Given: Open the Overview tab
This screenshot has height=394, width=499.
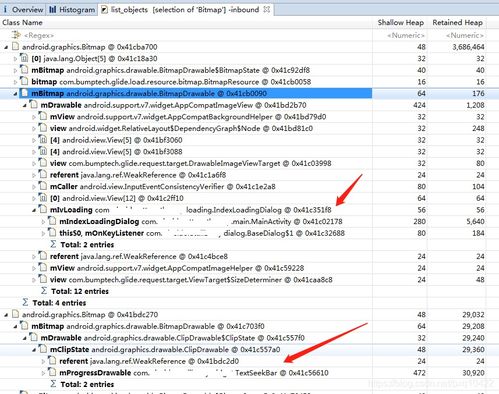Looking at the screenshot, I should coord(23,10).
